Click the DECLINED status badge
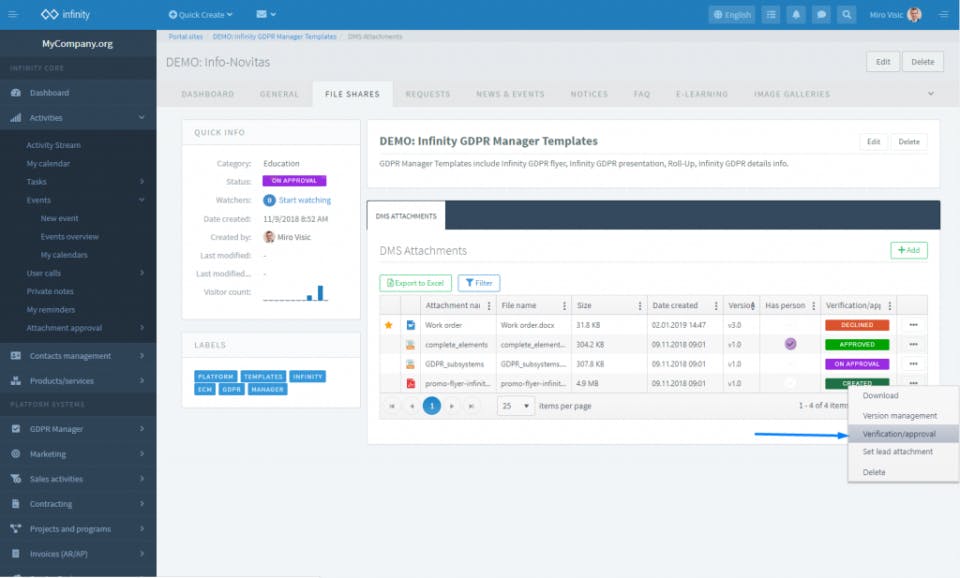The height and width of the screenshot is (578, 960). coord(857,325)
